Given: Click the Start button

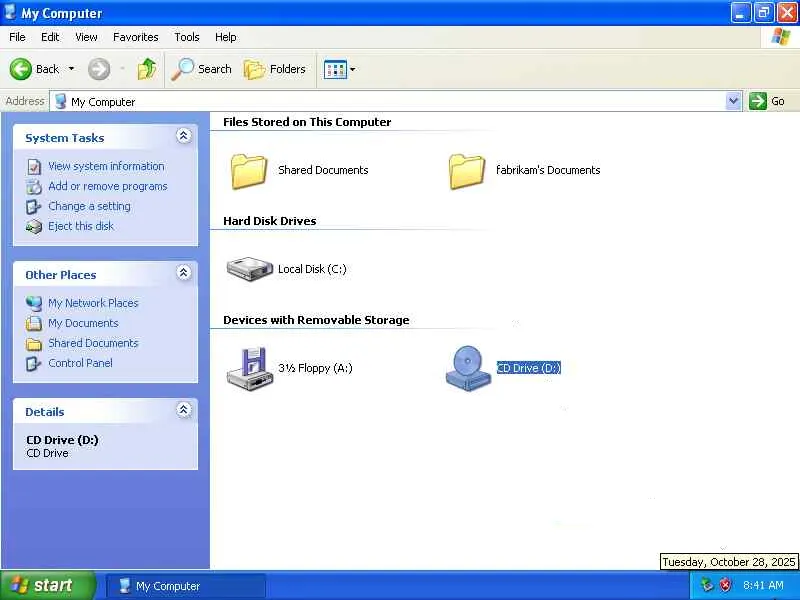Looking at the screenshot, I should tap(47, 585).
